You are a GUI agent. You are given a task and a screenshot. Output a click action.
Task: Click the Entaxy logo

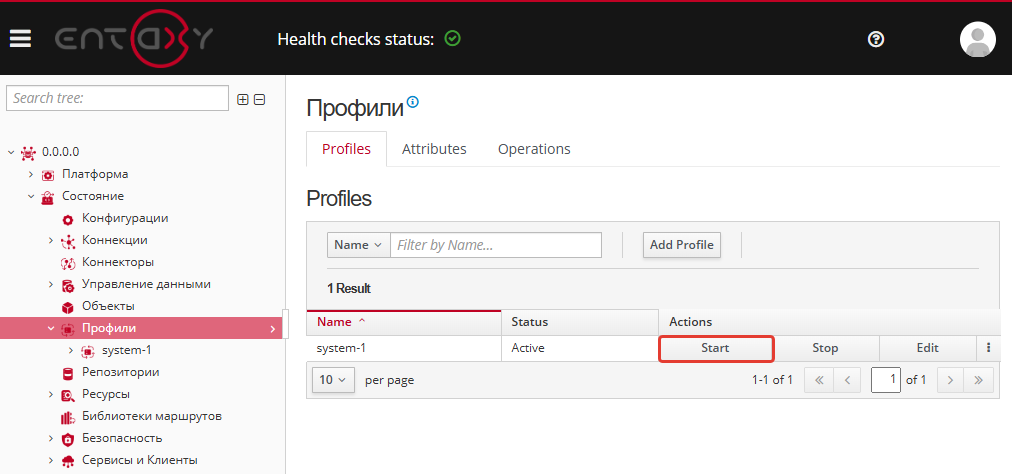tap(133, 39)
